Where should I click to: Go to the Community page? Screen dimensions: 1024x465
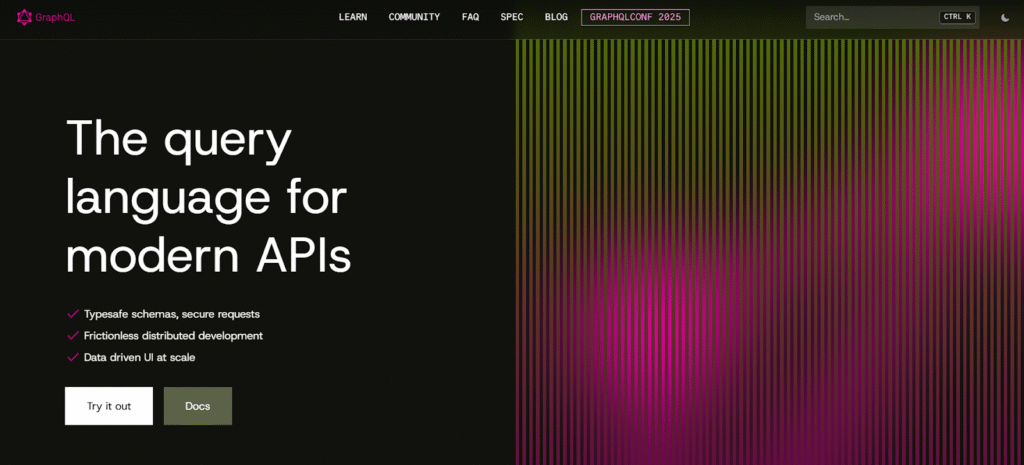(414, 17)
